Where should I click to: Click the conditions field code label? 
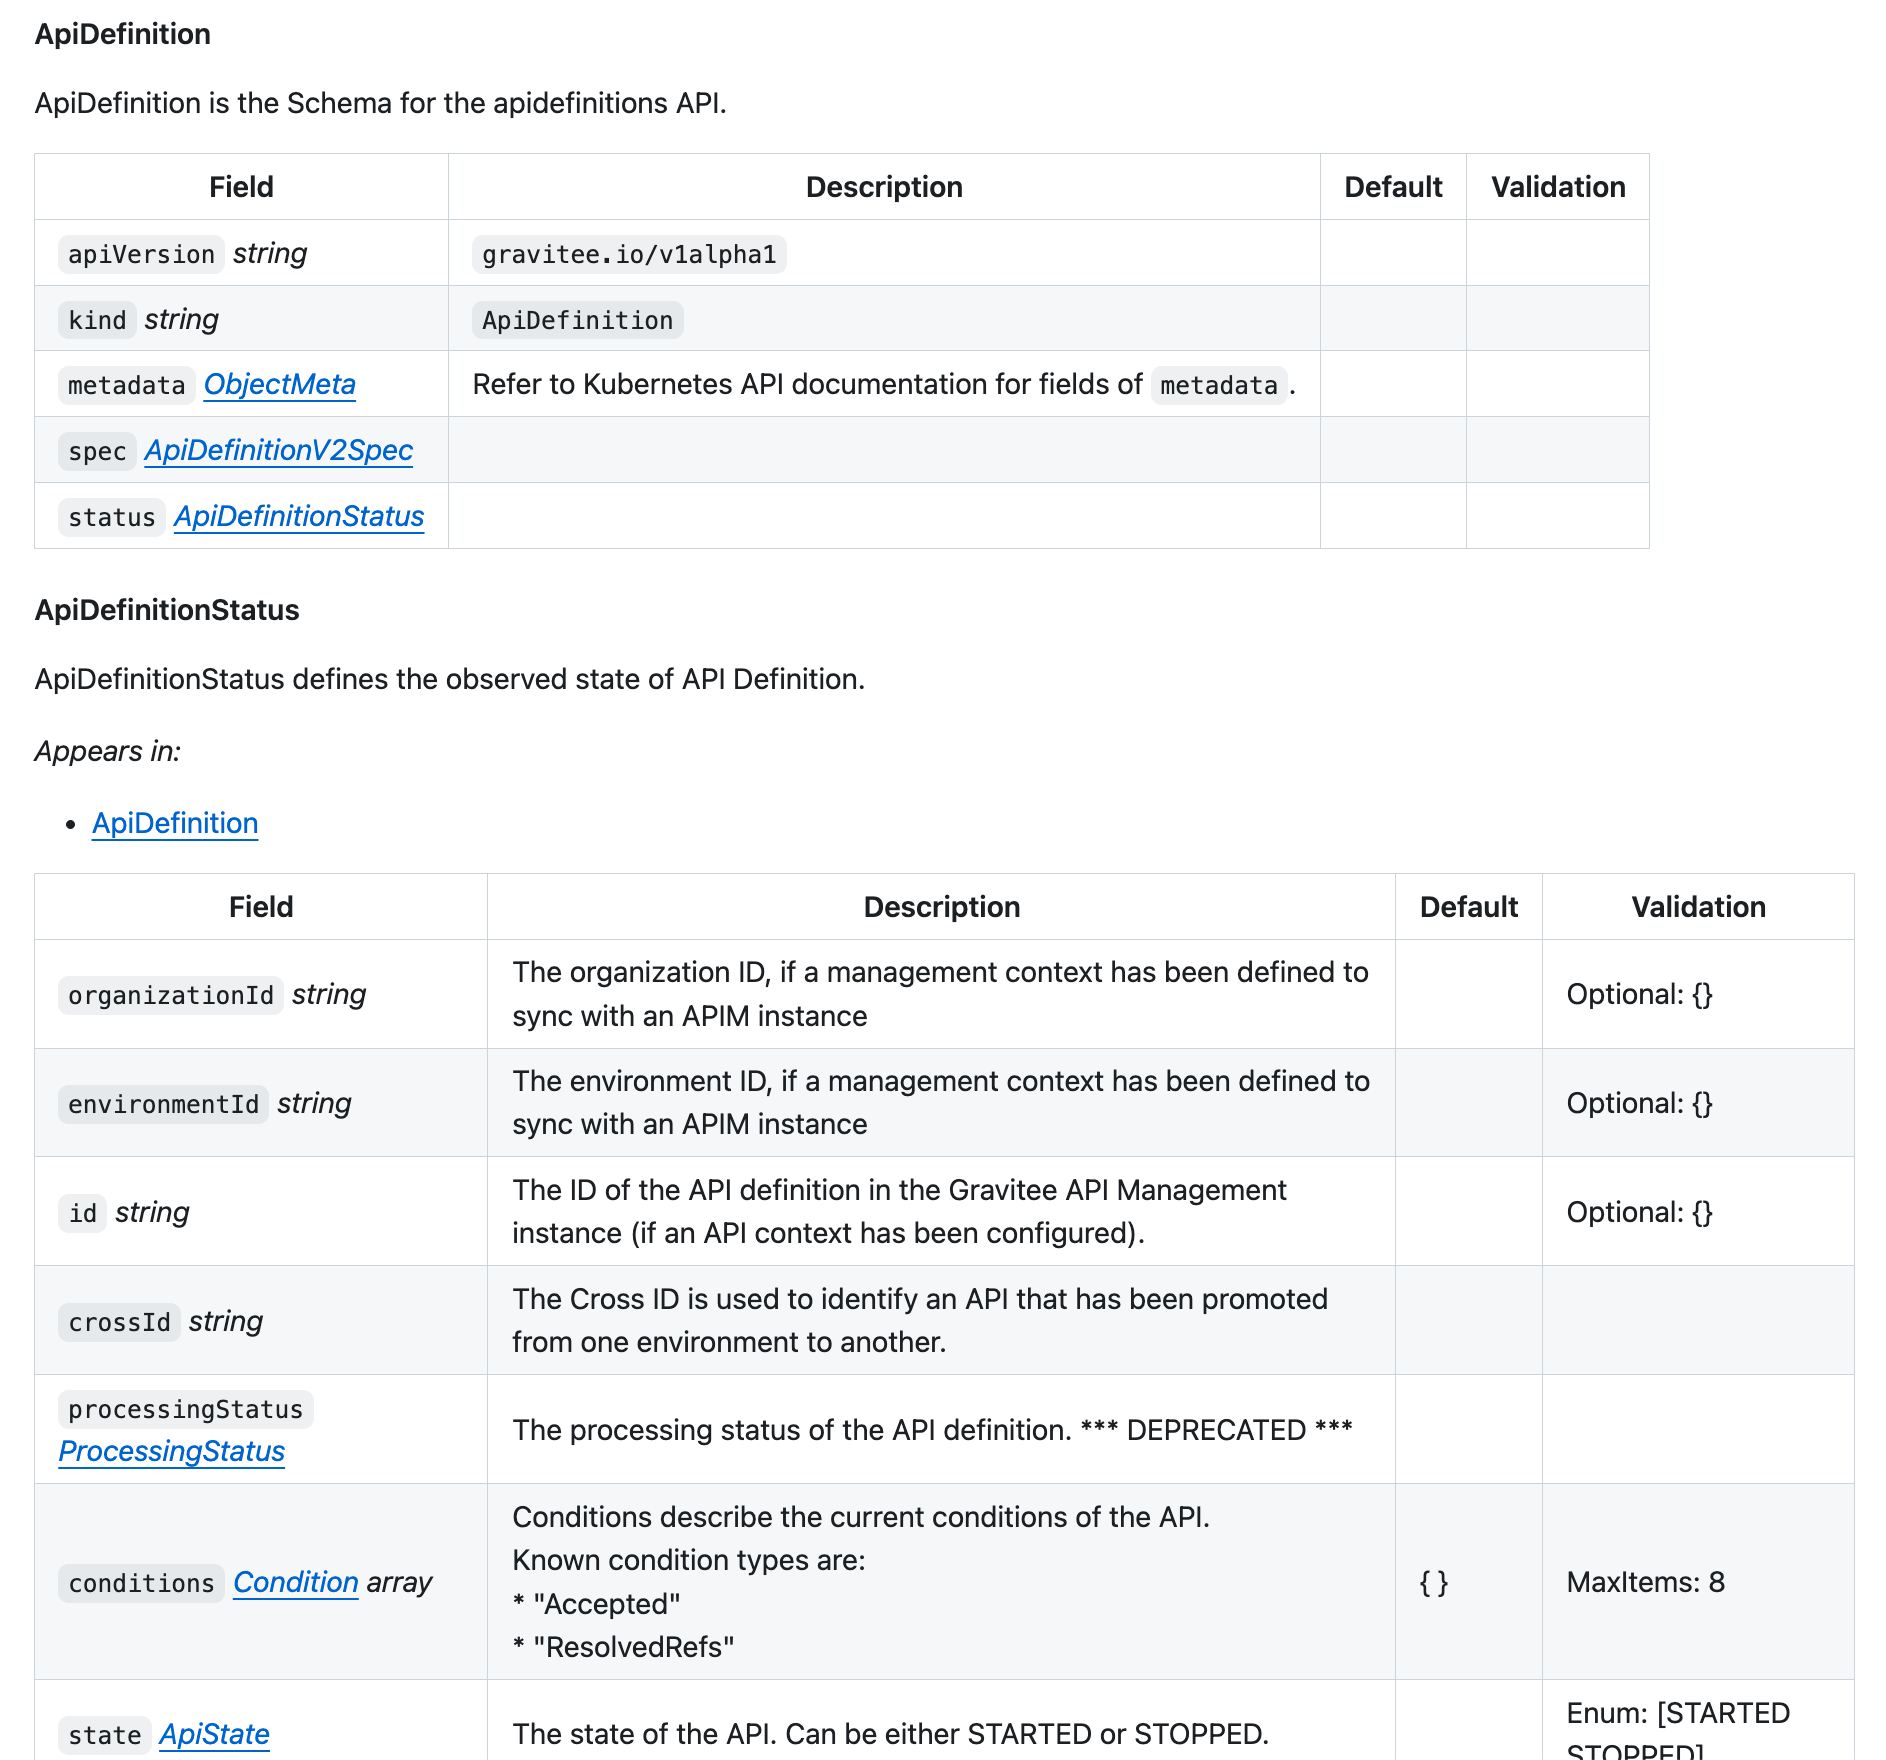tap(141, 1583)
